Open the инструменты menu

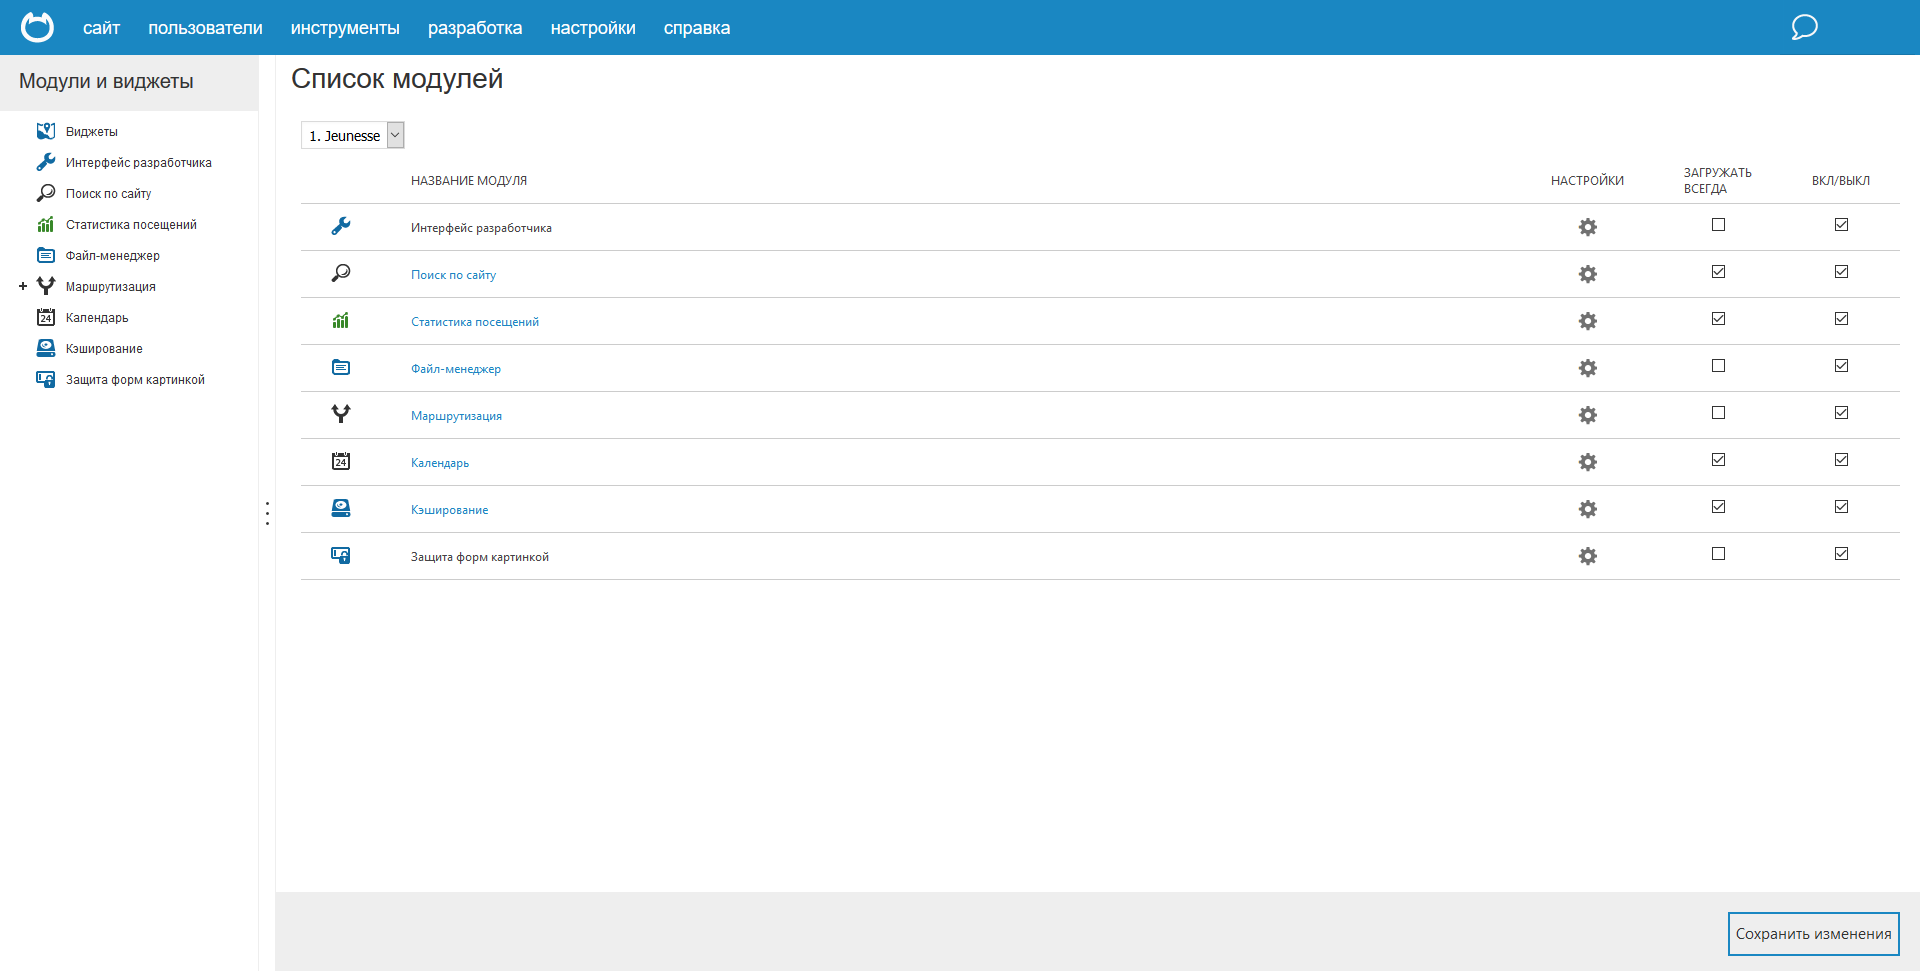coord(345,28)
